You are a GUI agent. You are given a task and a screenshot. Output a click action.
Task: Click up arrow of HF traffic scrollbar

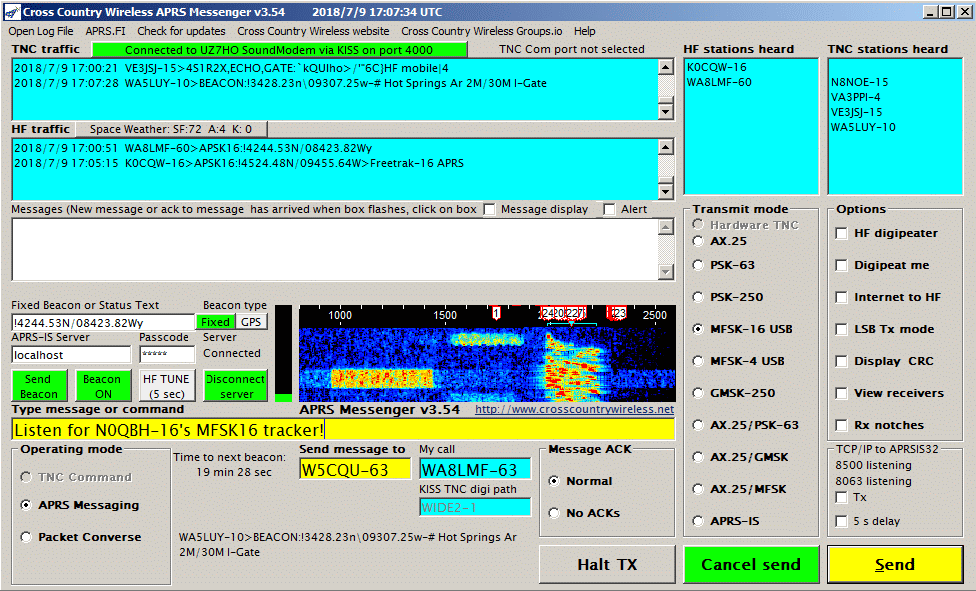click(666, 147)
